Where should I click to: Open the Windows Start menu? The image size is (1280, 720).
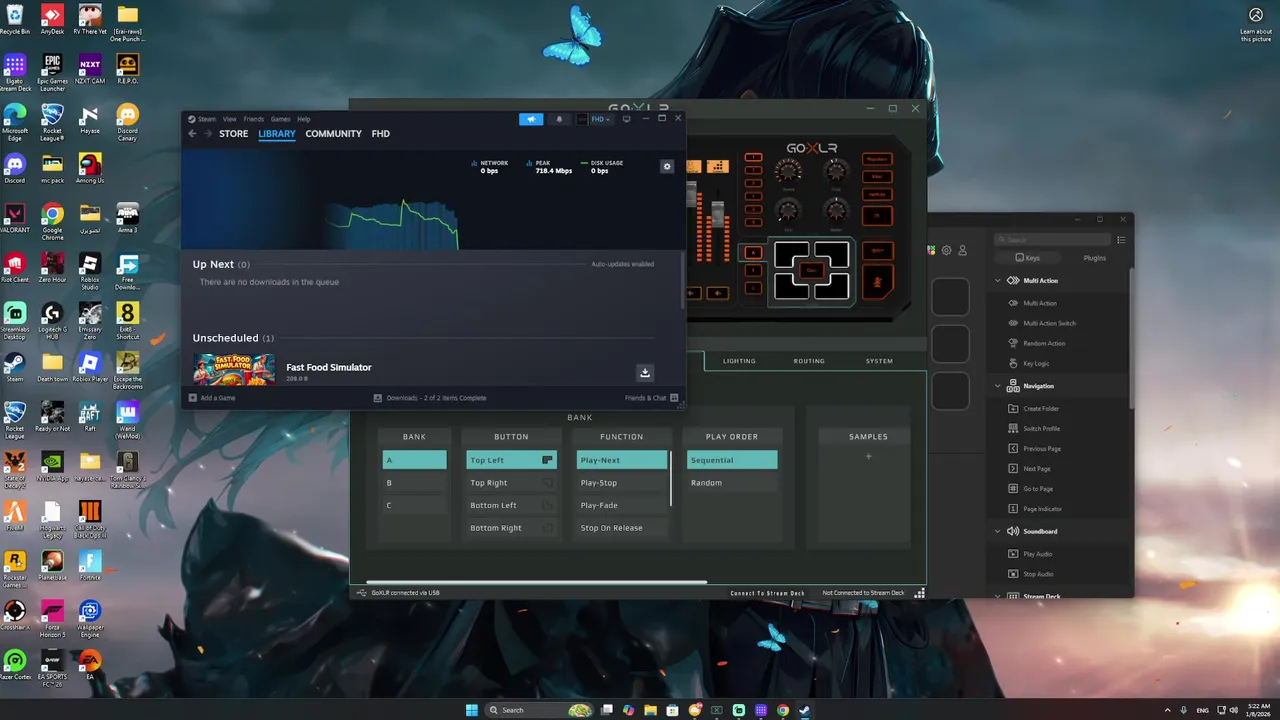point(472,710)
